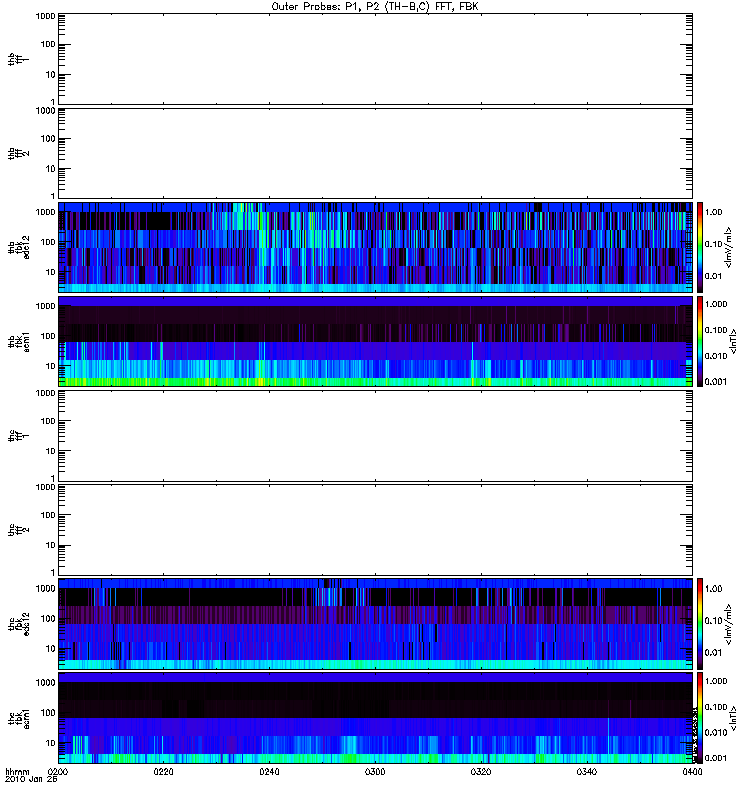Click the thb fbk scm1 spectrogram panel
750x800 pixels.
point(376,341)
